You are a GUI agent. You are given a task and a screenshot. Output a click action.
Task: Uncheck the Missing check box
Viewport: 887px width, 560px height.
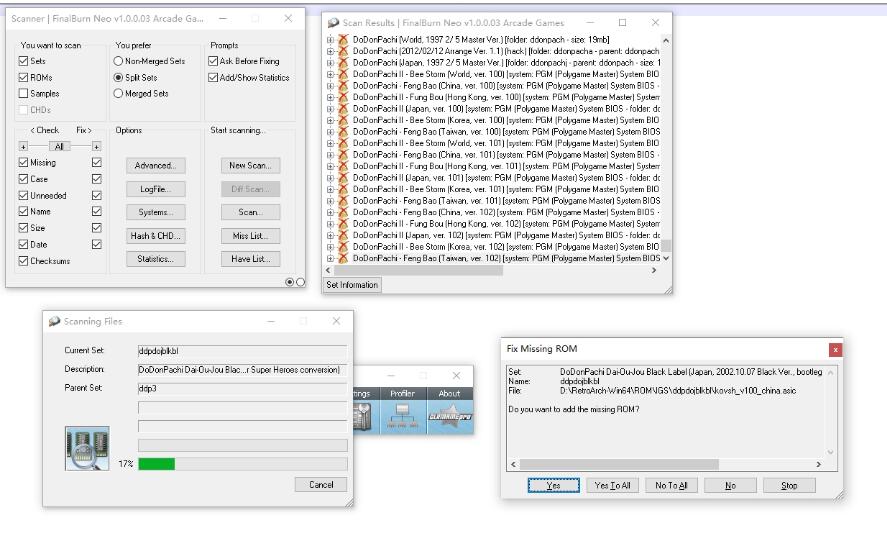23,162
